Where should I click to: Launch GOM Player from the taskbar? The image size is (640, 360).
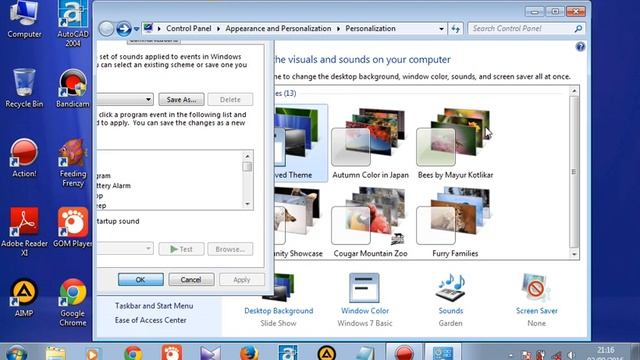click(171, 353)
